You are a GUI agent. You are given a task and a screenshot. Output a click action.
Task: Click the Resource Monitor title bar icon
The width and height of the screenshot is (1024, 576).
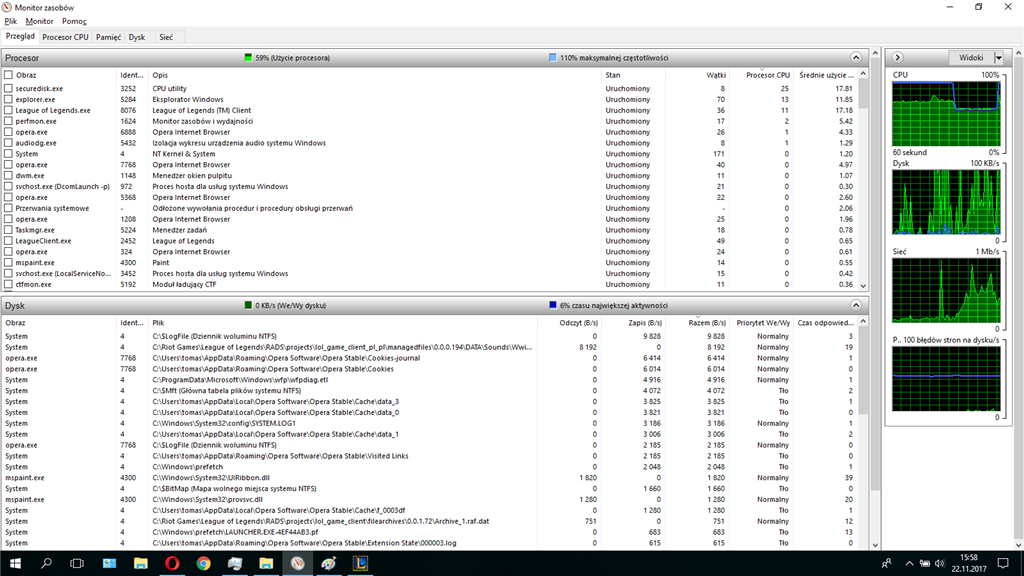pos(7,7)
